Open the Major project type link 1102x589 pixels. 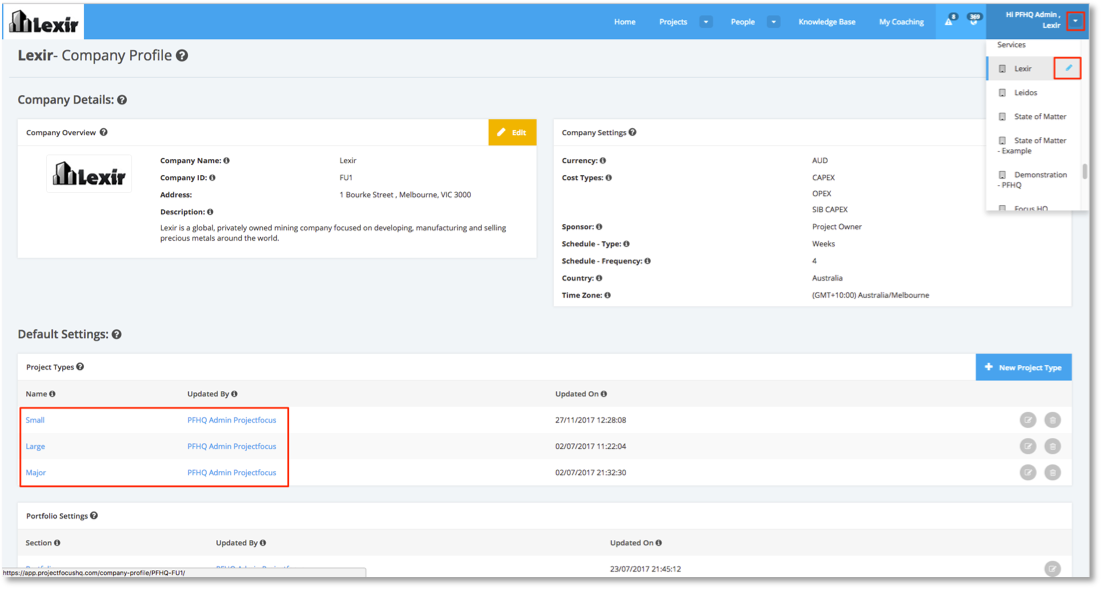(x=36, y=472)
